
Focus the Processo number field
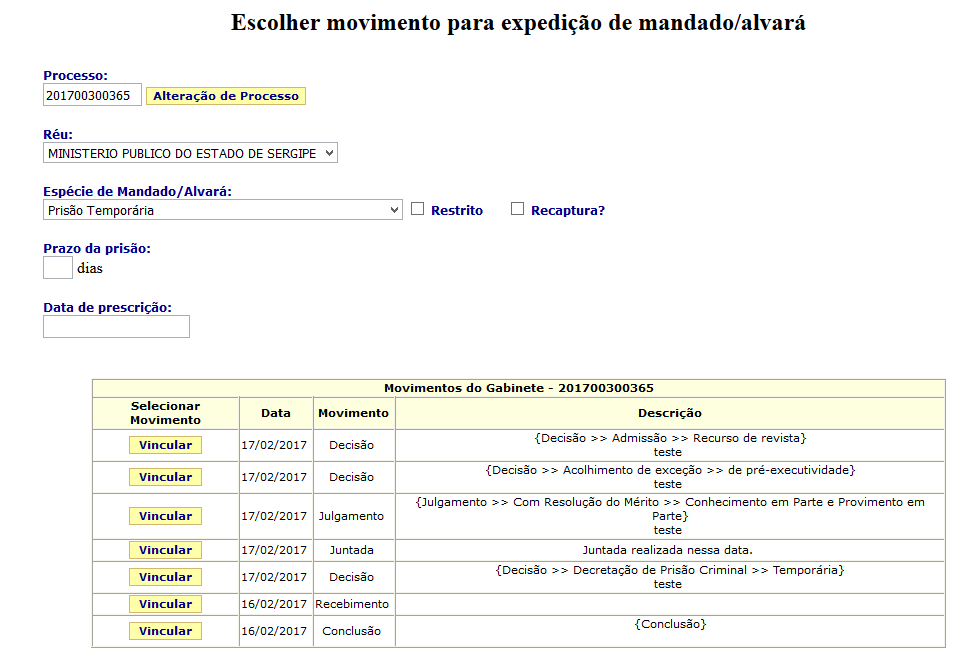[x=92, y=96]
